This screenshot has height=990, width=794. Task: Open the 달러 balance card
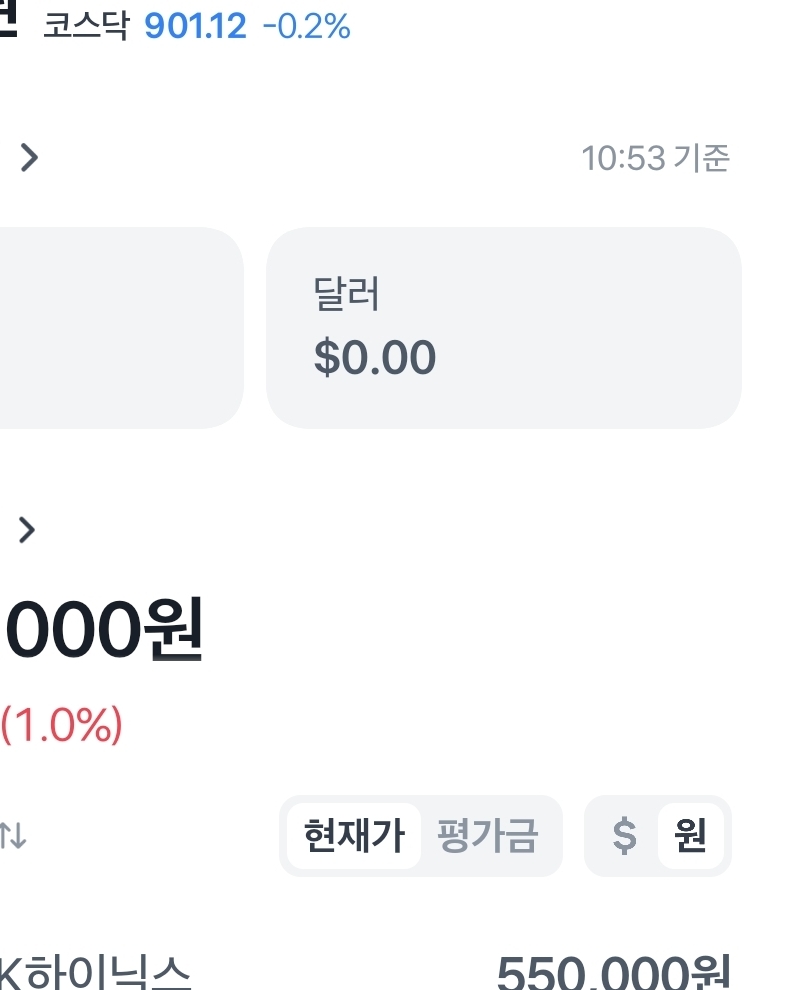(x=503, y=328)
